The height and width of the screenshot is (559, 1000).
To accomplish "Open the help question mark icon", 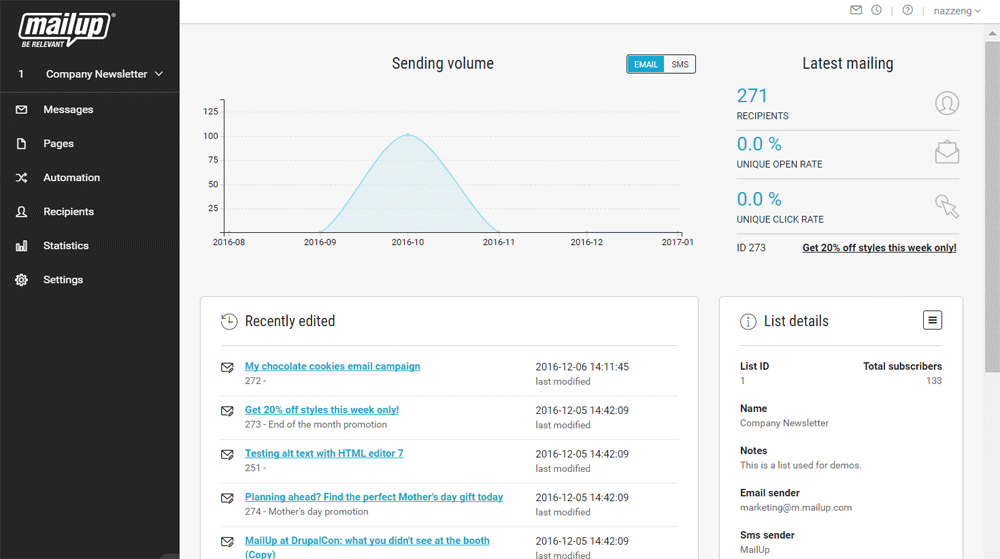I will pos(907,10).
